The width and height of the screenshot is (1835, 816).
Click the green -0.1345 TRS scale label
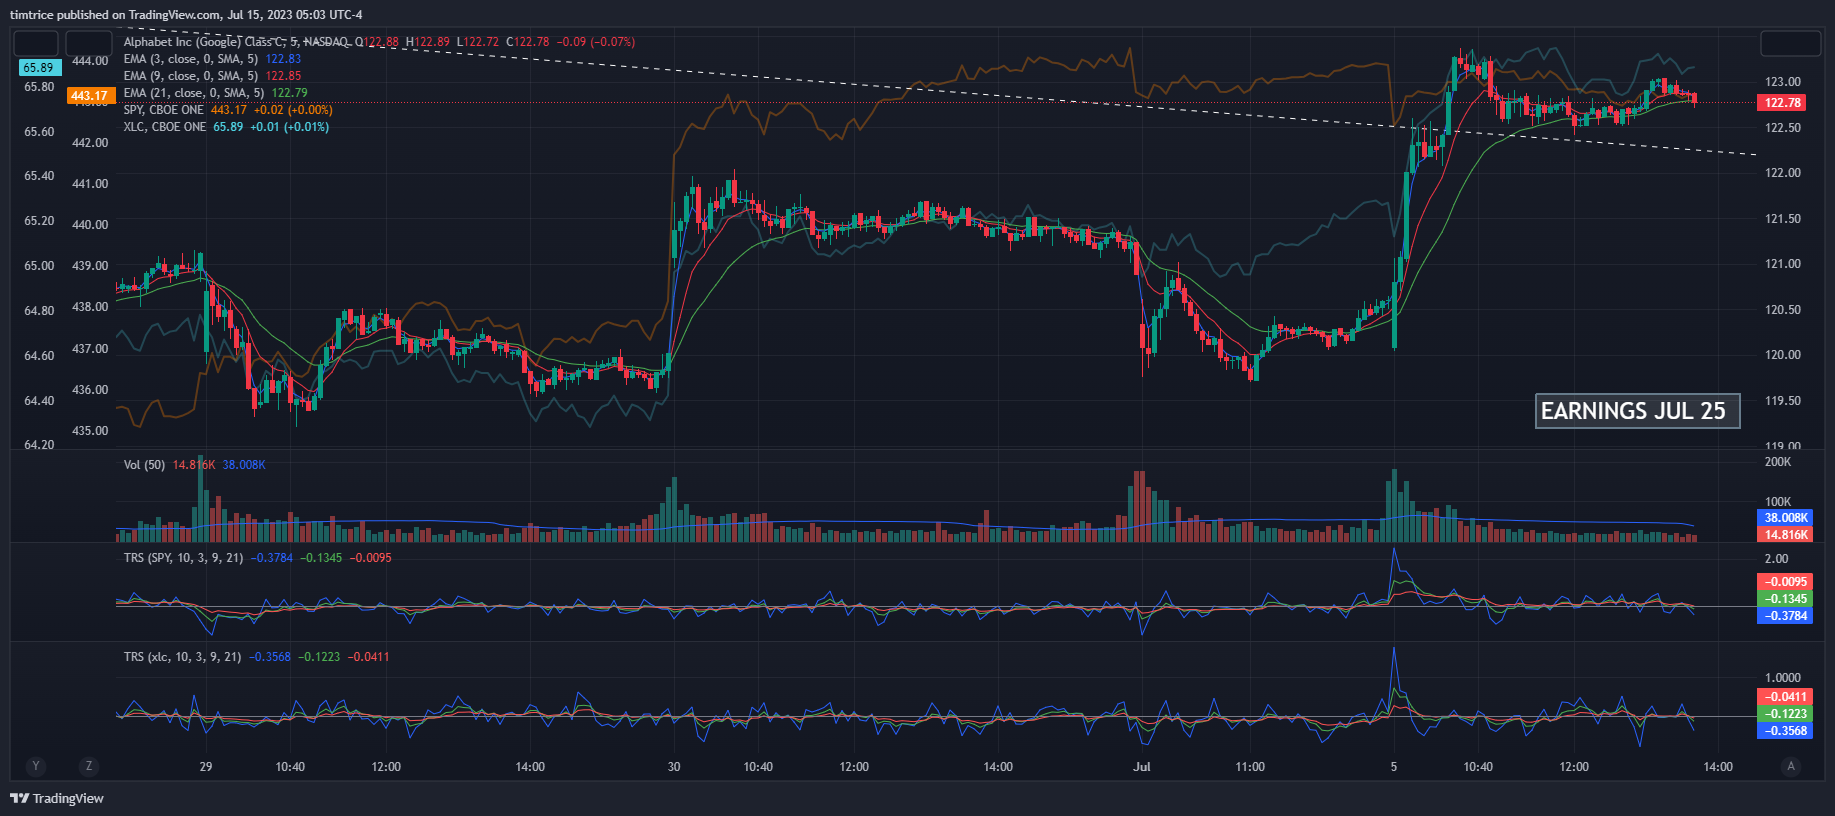1785,599
